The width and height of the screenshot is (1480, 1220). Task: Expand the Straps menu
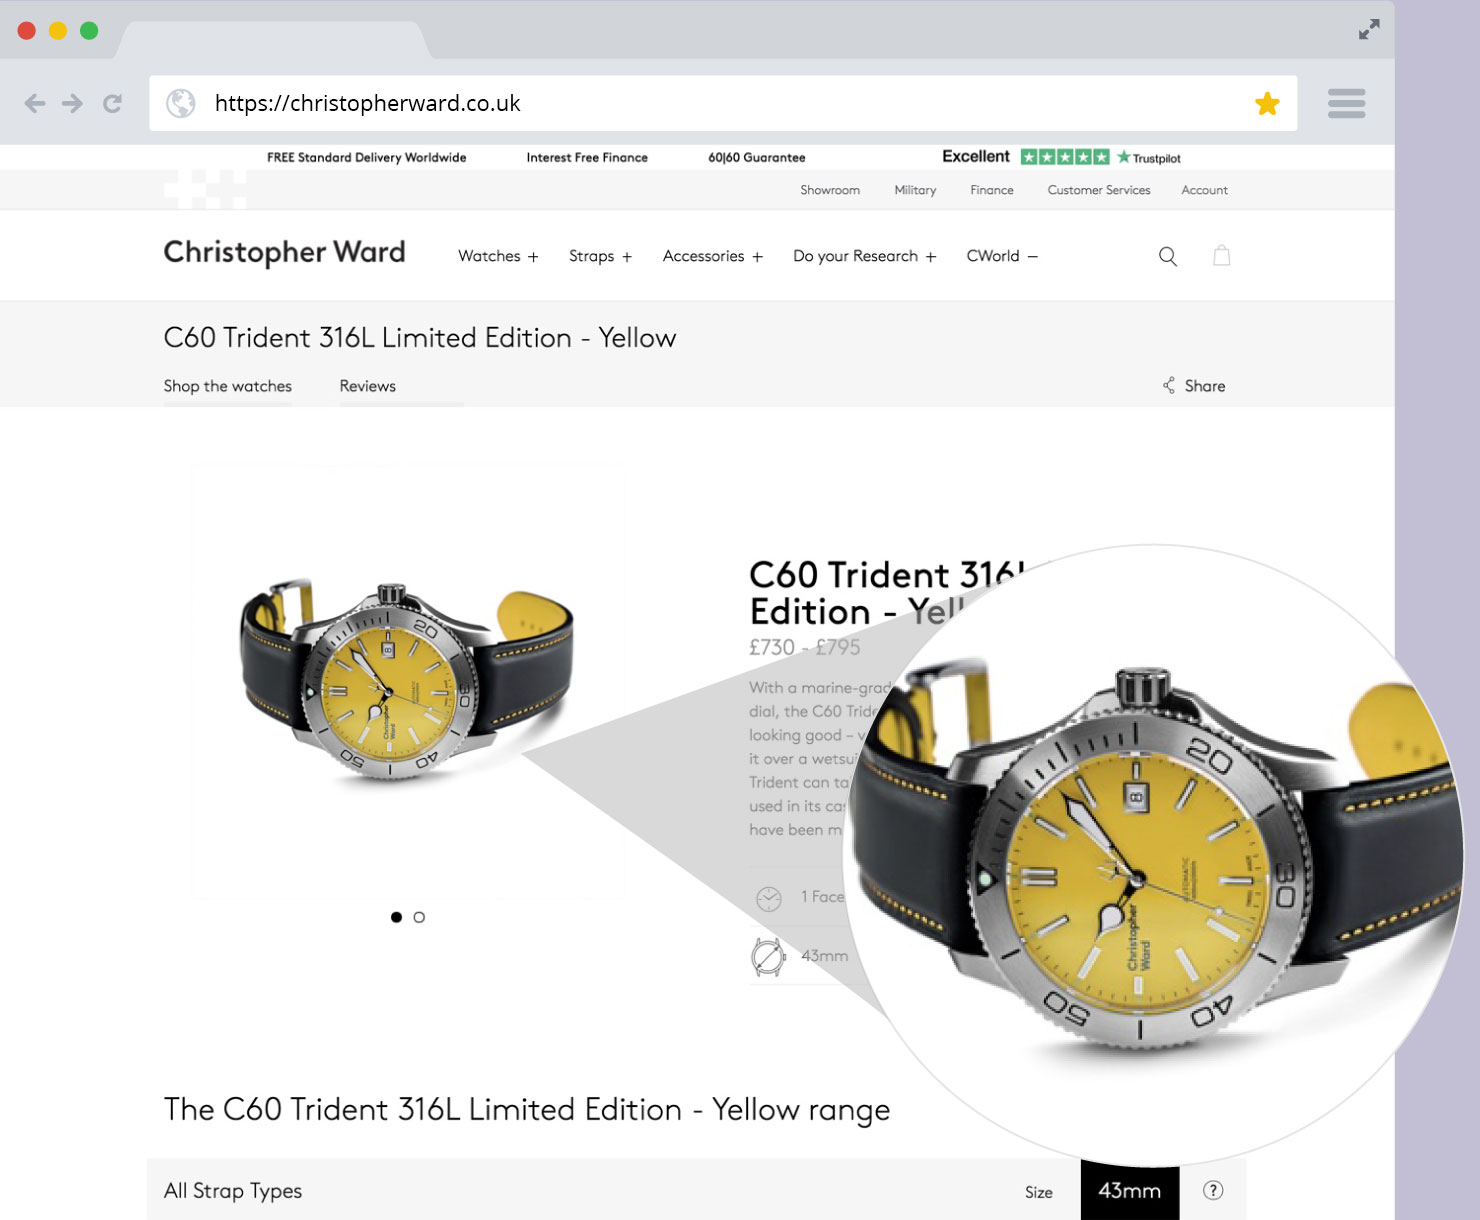pos(600,256)
